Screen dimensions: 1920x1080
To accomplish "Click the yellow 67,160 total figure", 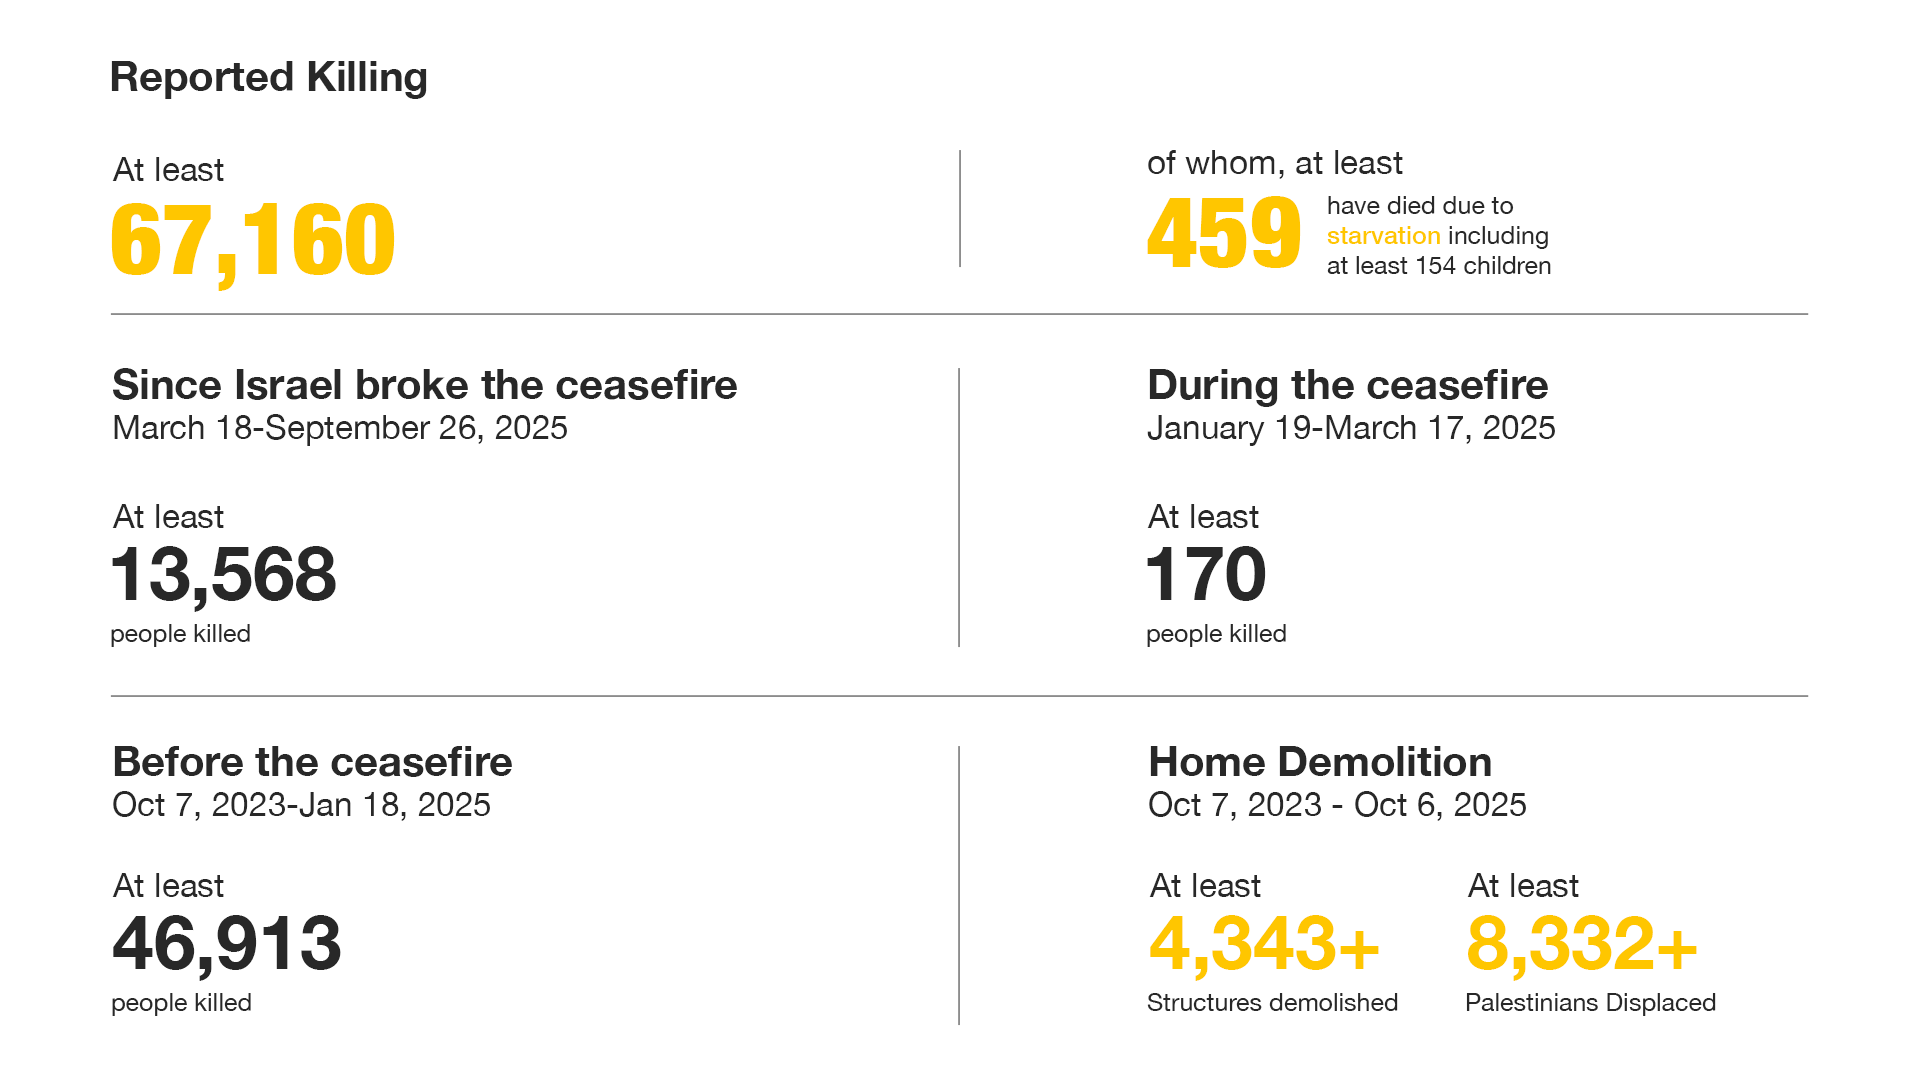I will (253, 240).
